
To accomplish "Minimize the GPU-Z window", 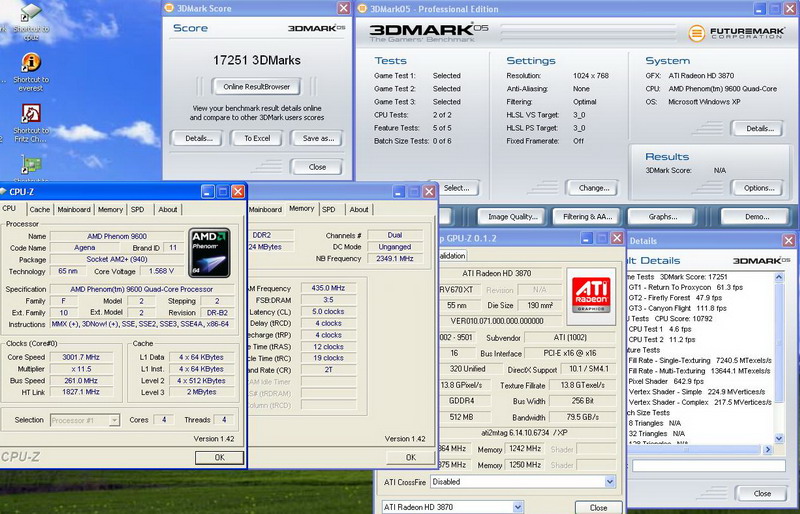I will pos(587,238).
